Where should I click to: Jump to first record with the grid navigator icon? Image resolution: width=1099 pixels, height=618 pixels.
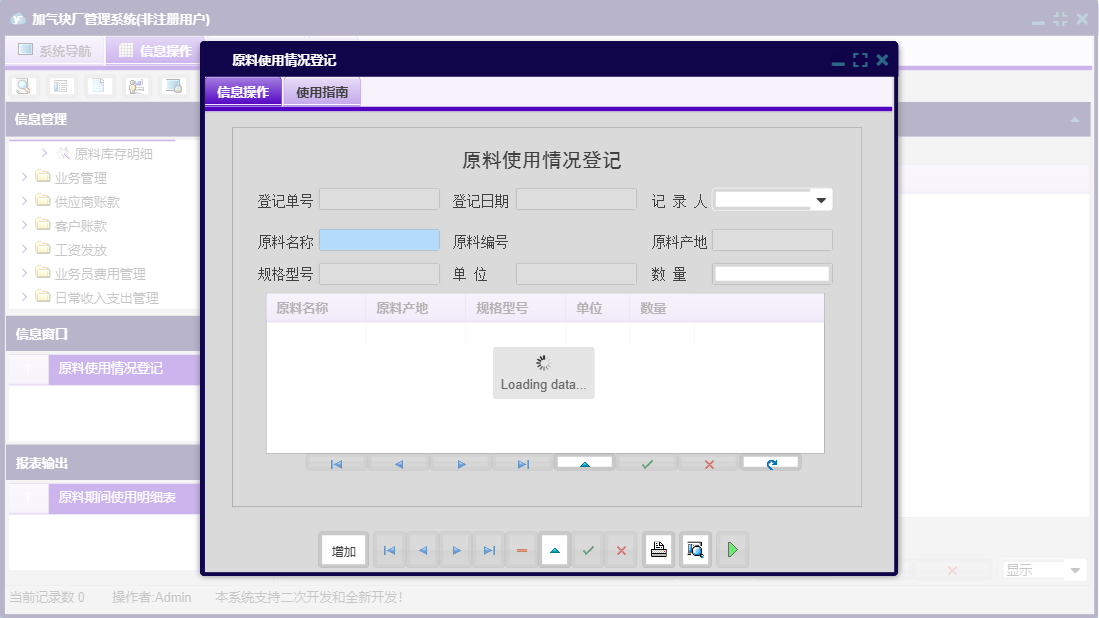pyautogui.click(x=336, y=463)
